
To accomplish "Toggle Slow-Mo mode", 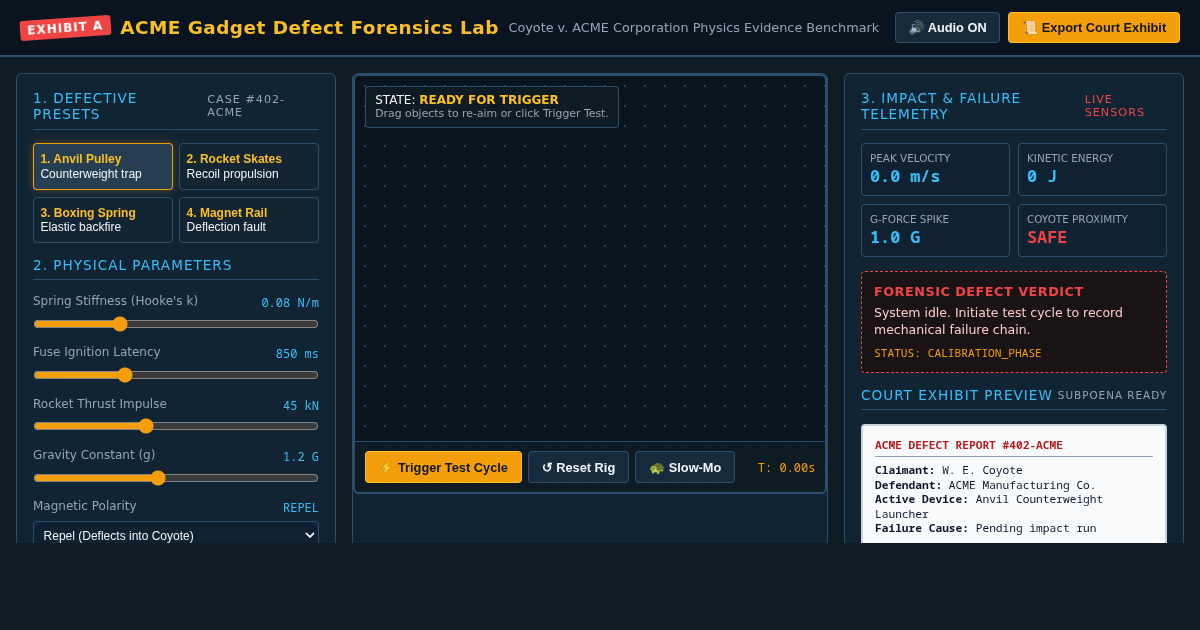I will coord(685,467).
